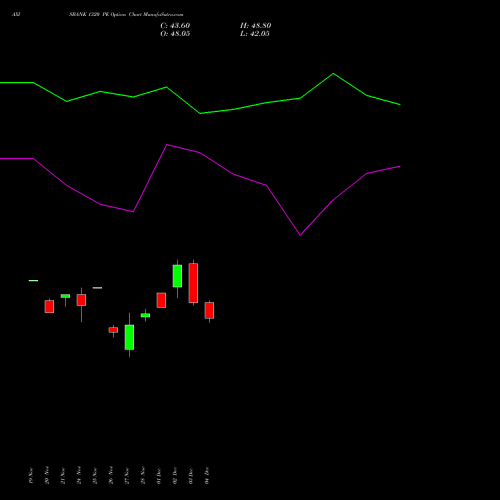Click the 26 Nov date label
The image size is (500, 500).
click(111, 476)
